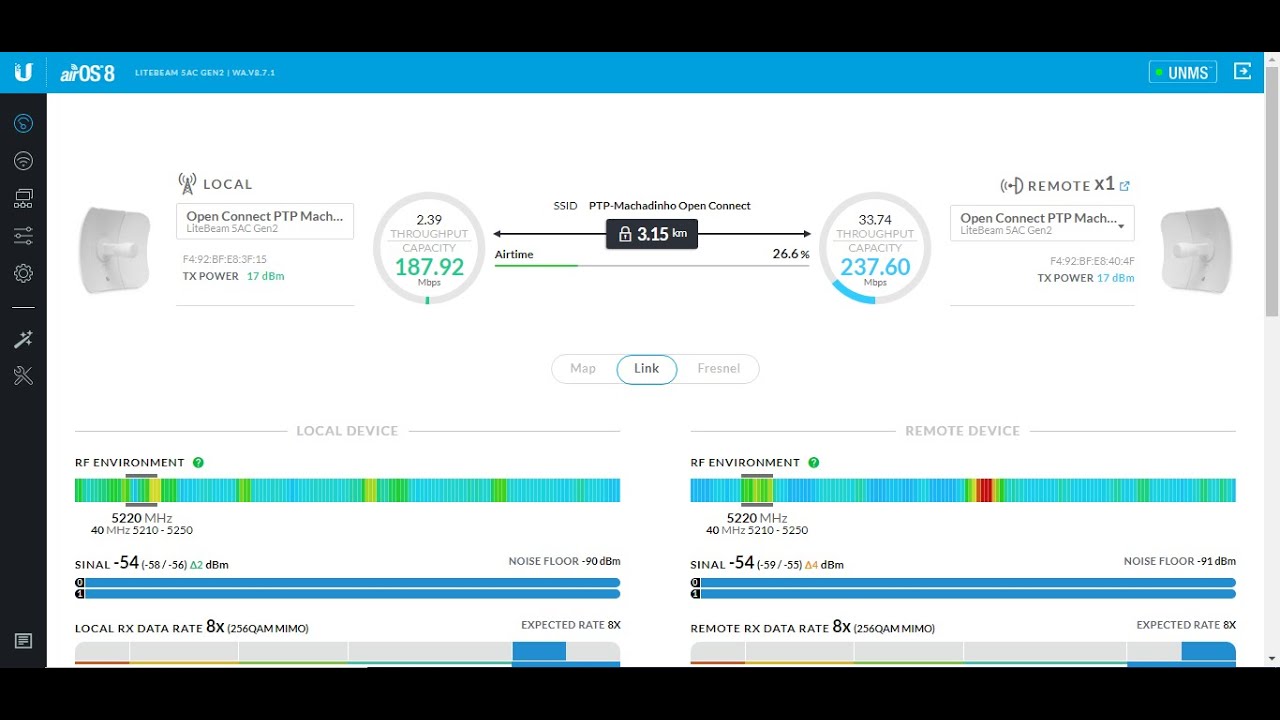Click the local throughput capacity gauge
This screenshot has height=720, width=1280.
[x=429, y=248]
